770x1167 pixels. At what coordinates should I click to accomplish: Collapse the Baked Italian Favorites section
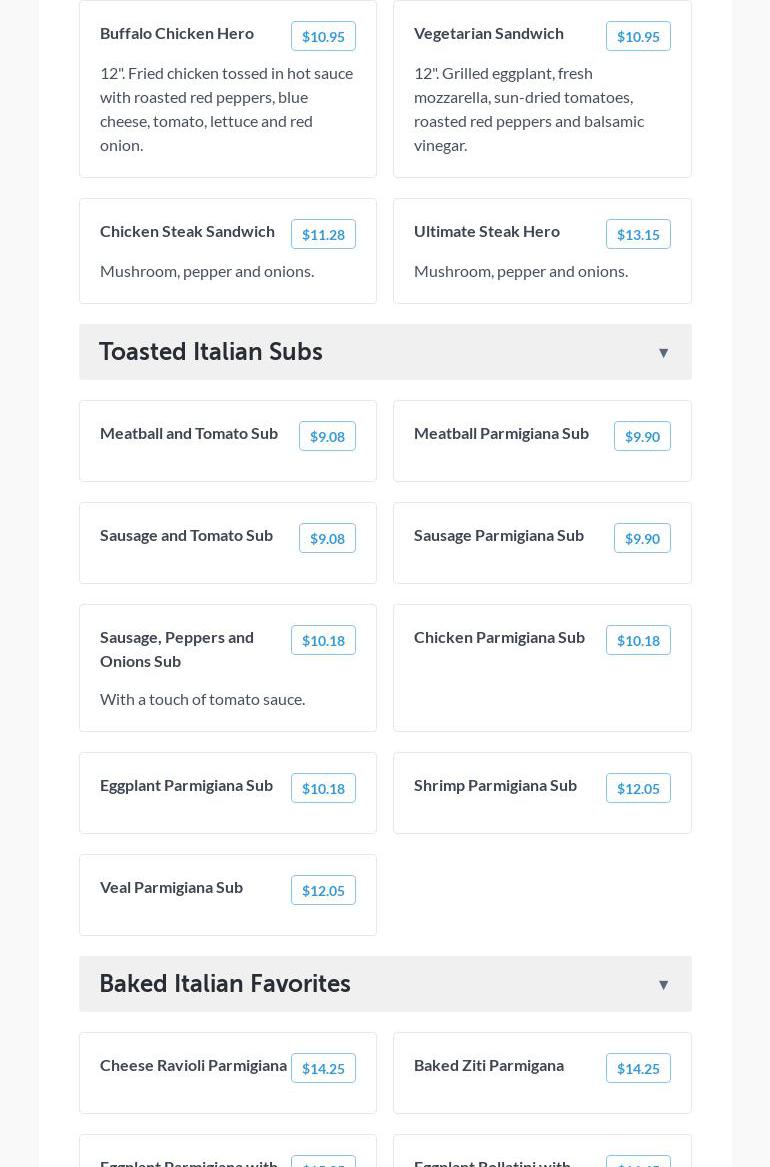pyautogui.click(x=663, y=985)
